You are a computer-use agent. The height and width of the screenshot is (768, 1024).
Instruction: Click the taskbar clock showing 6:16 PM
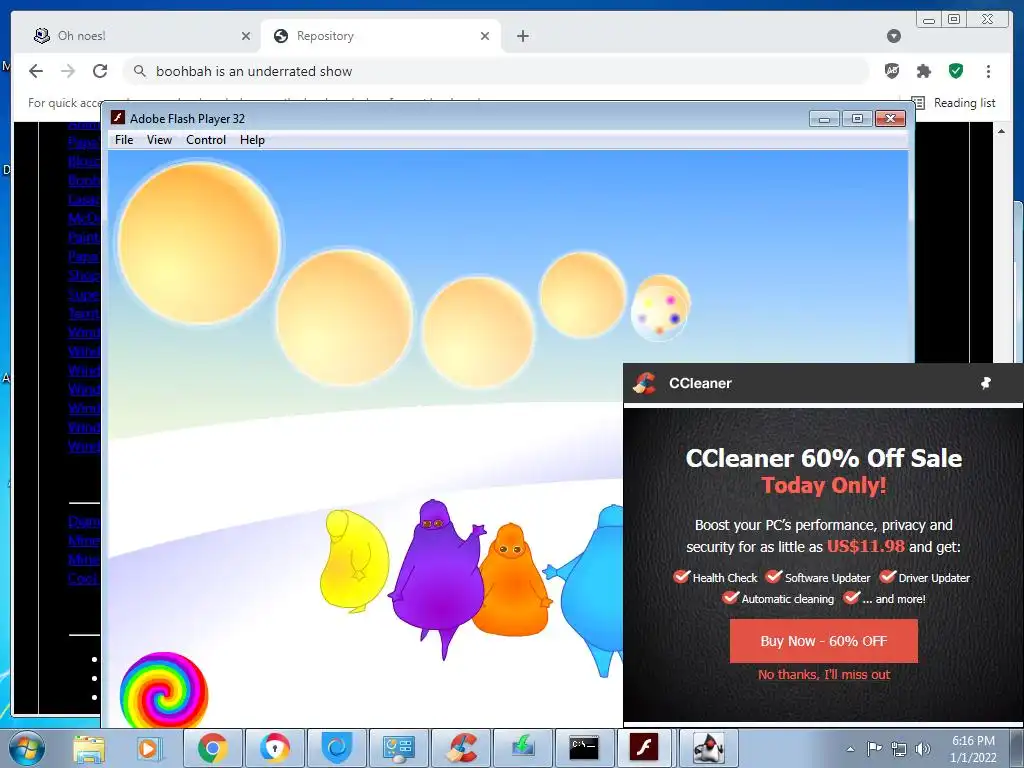(973, 749)
